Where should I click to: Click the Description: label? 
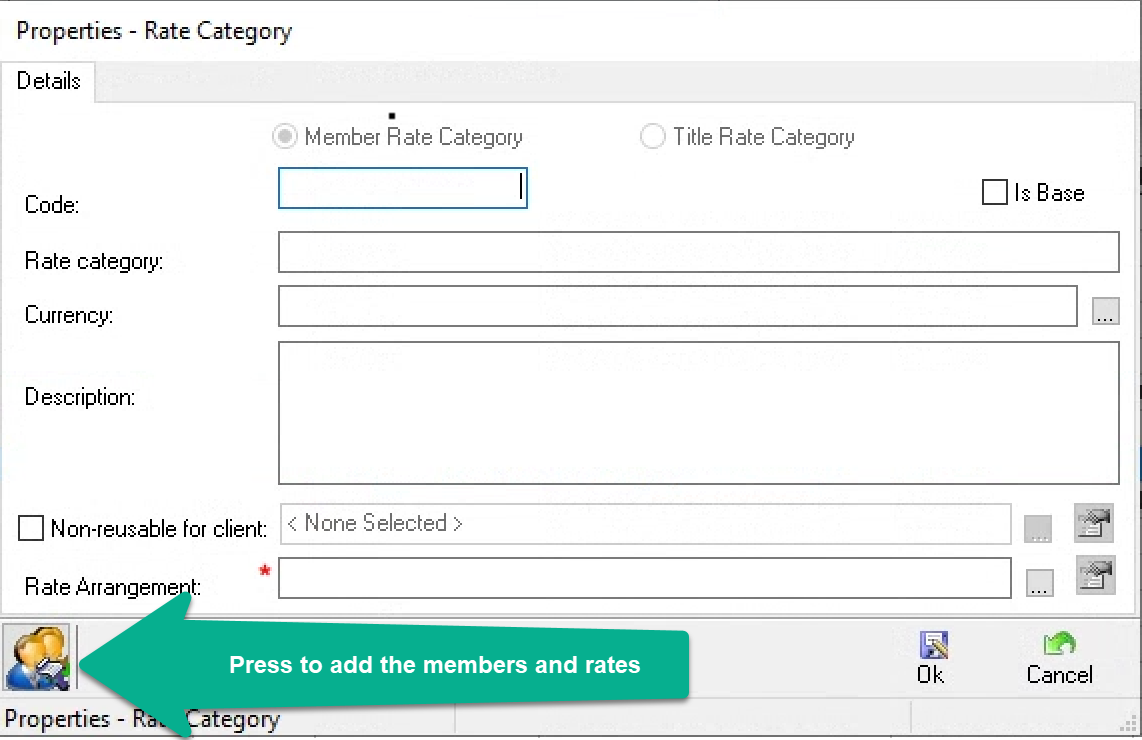[x=80, y=397]
